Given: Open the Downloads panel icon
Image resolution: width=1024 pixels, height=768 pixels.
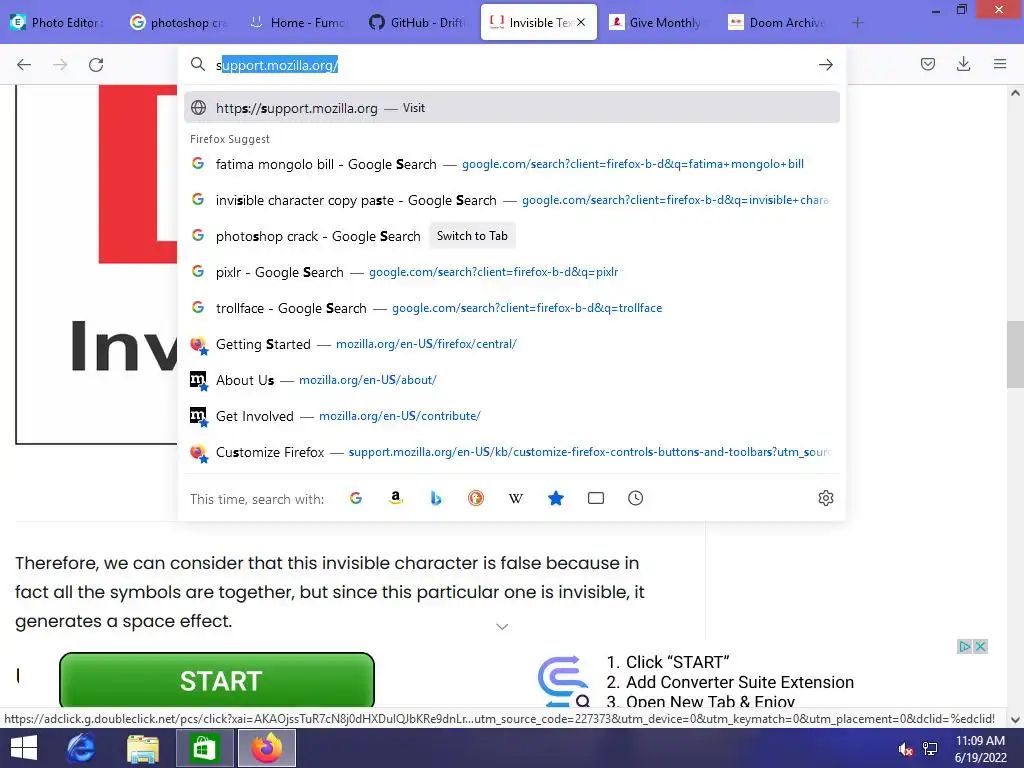Looking at the screenshot, I should pos(963,64).
